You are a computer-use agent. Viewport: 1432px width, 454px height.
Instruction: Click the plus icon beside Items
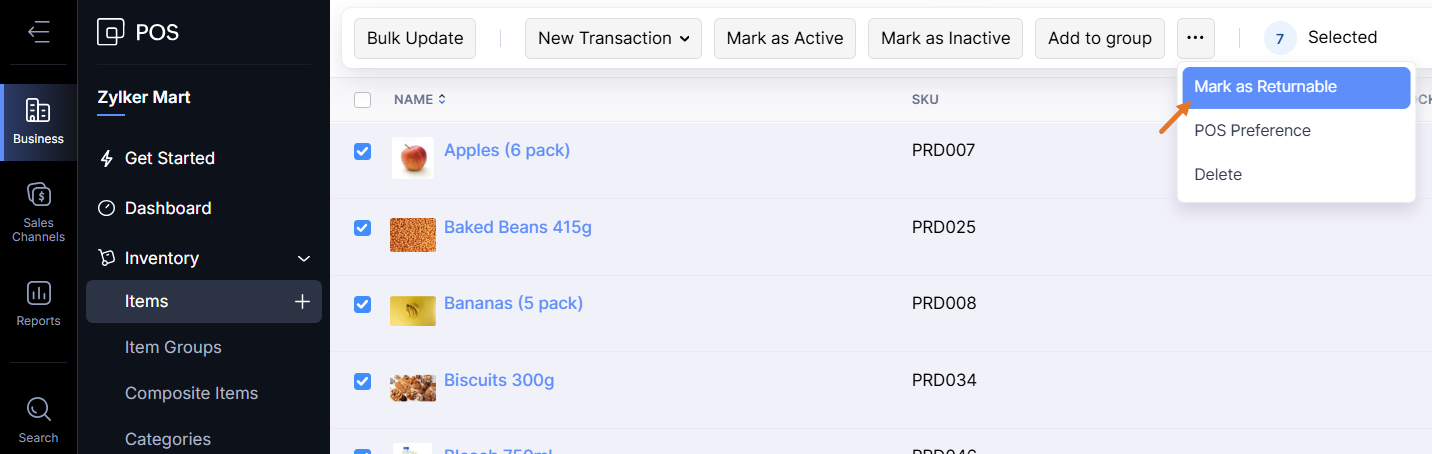(302, 301)
